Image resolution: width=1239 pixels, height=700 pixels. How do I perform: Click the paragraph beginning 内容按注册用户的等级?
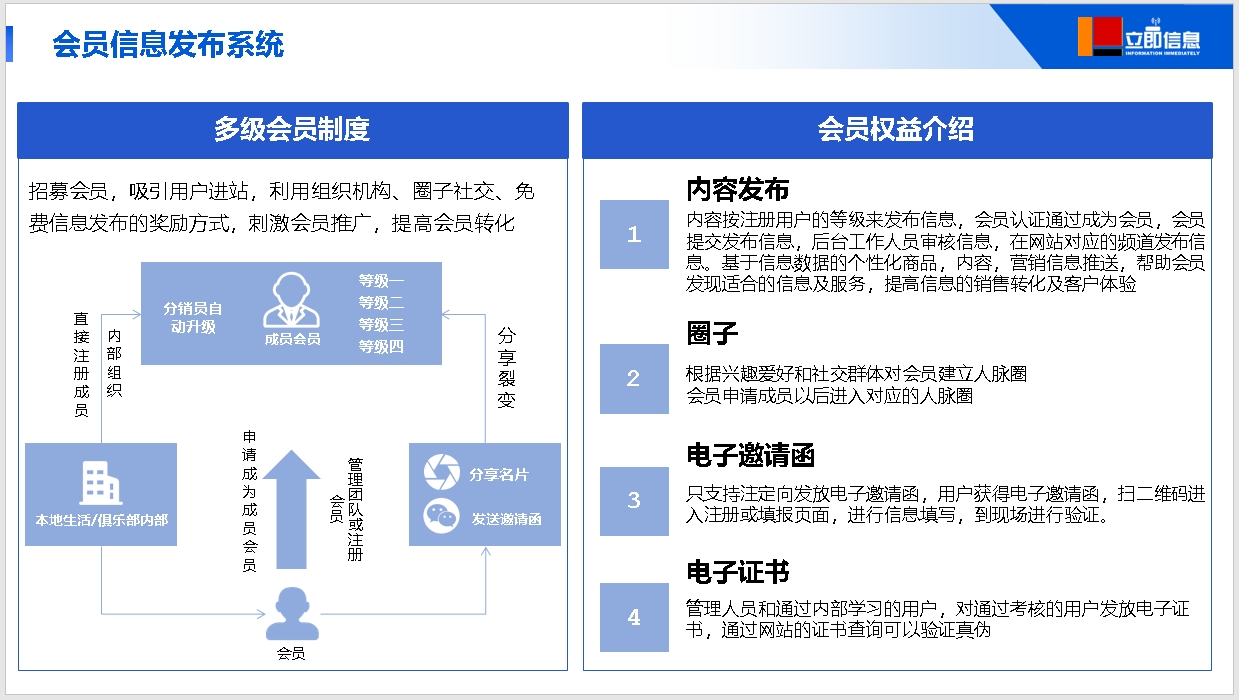coord(945,251)
